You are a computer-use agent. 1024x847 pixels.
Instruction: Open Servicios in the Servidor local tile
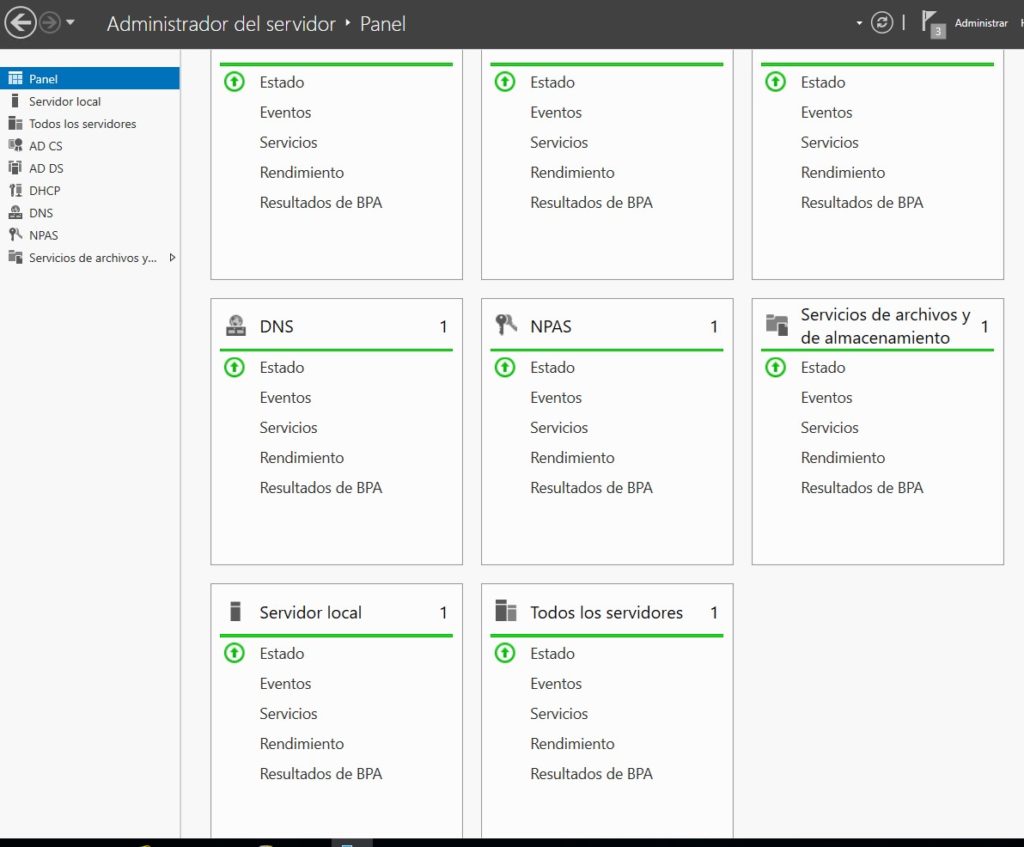coord(288,713)
